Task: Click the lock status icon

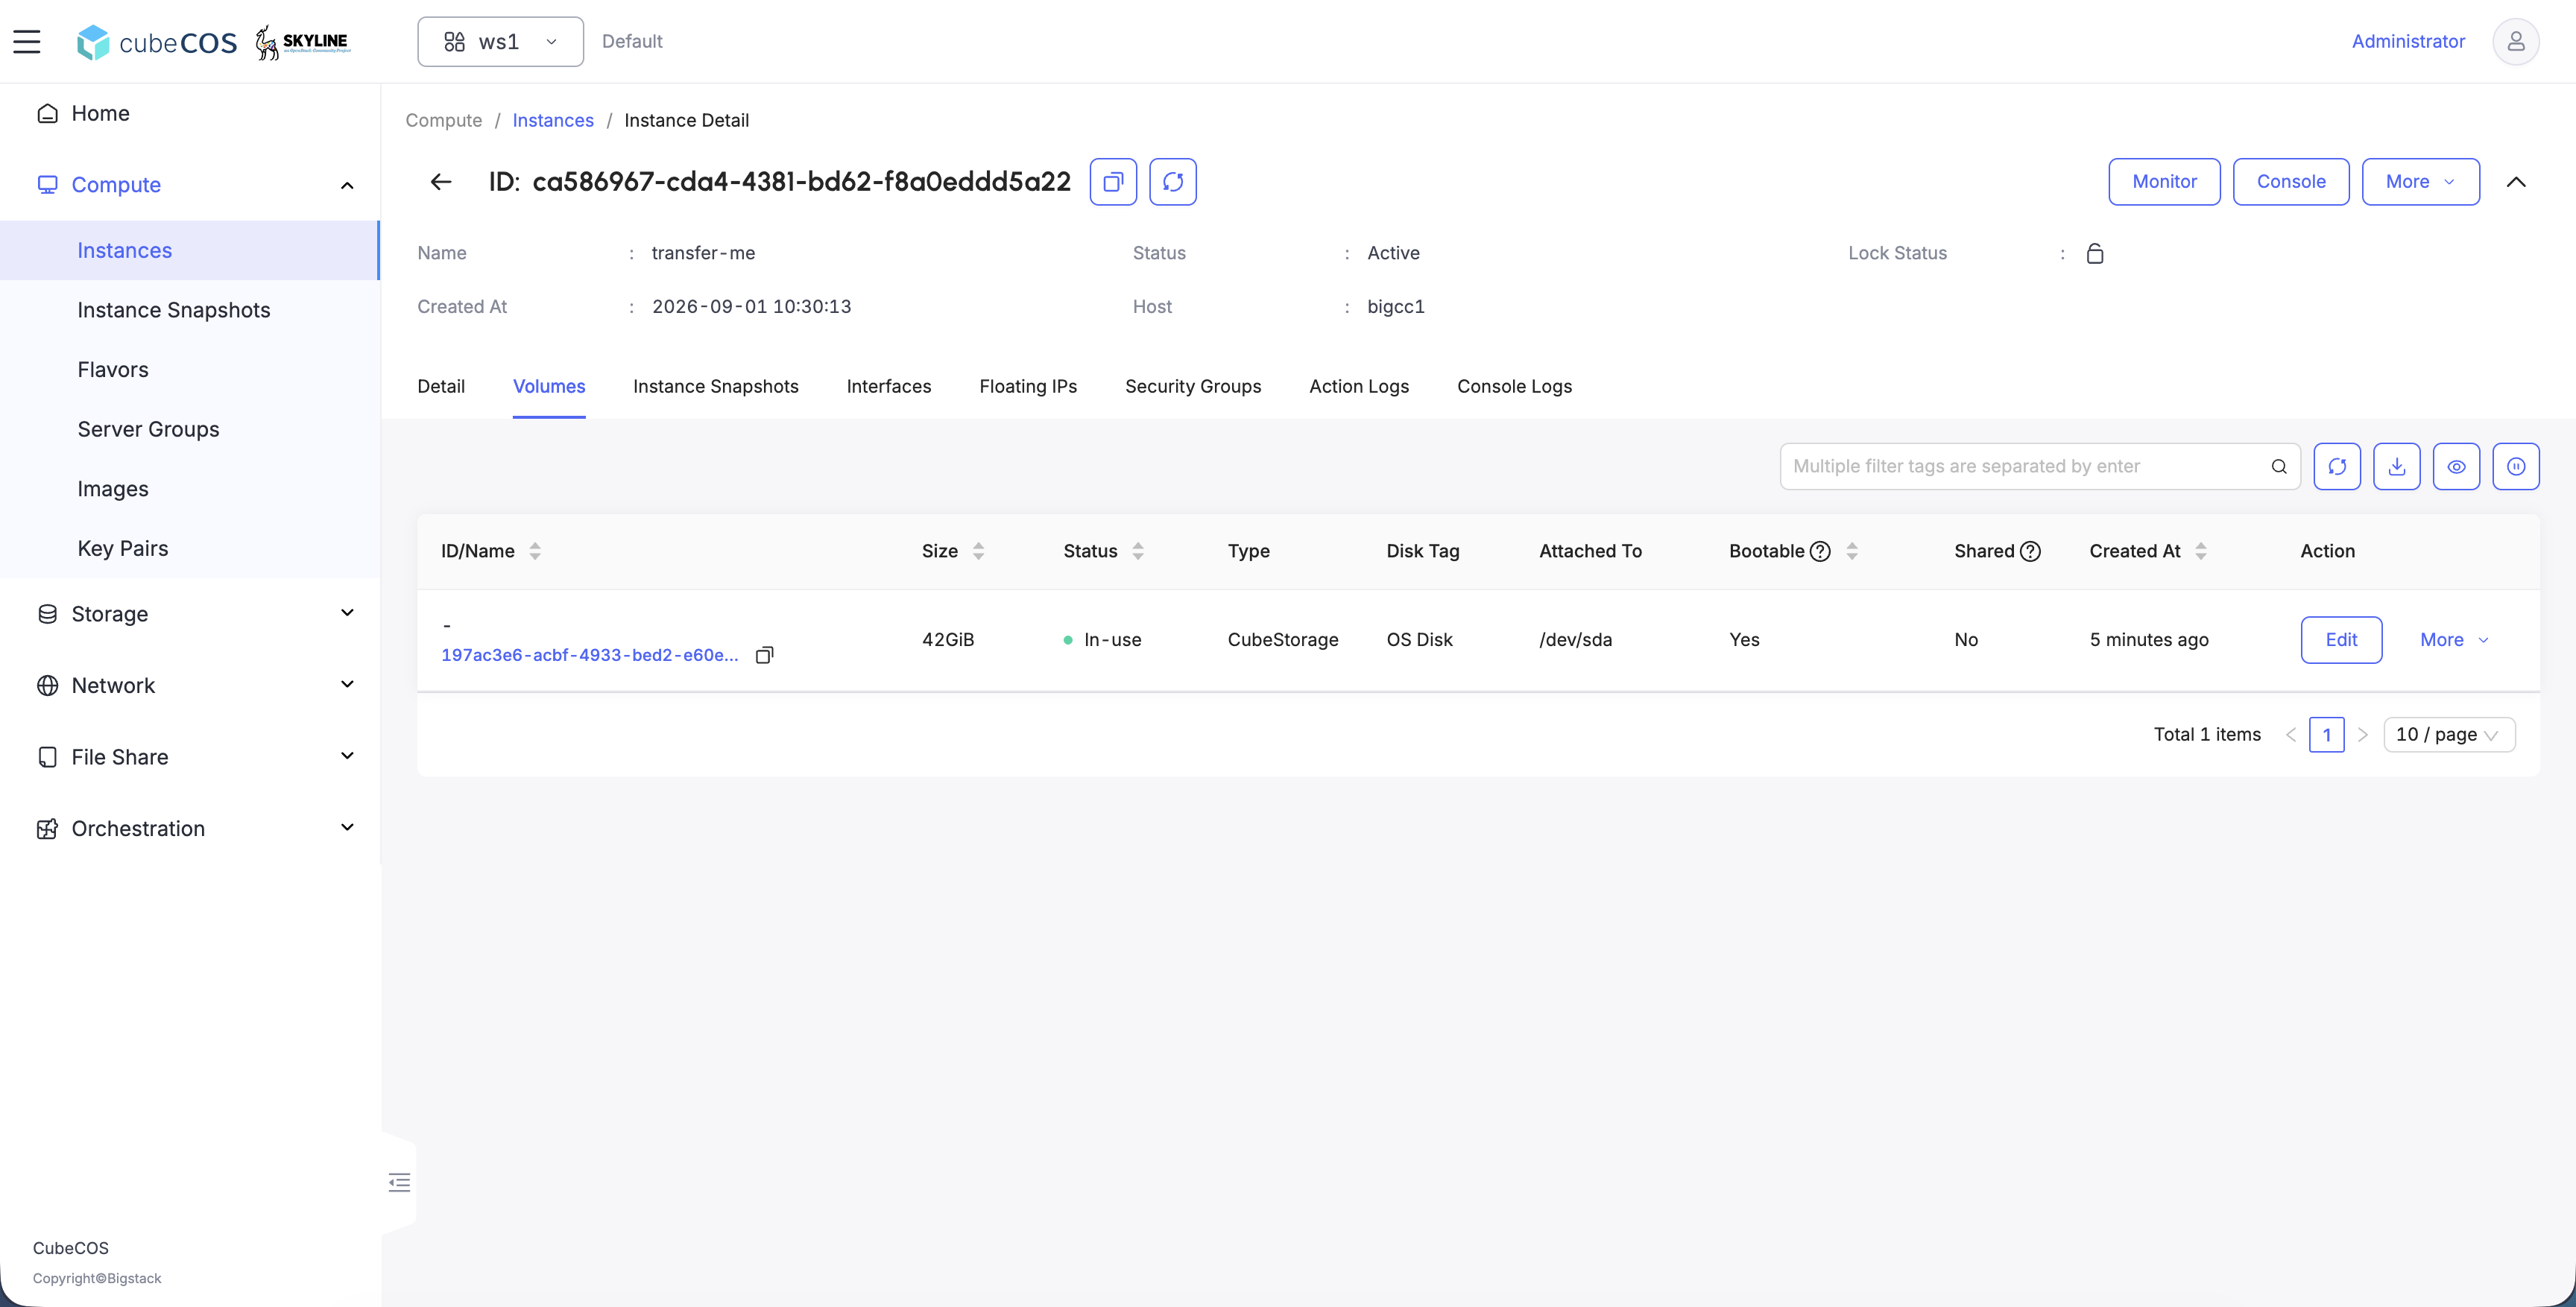Action: pyautogui.click(x=2095, y=253)
